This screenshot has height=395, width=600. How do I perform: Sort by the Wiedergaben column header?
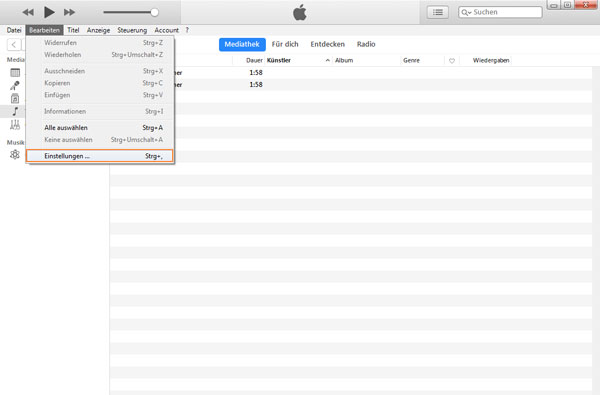(491, 60)
